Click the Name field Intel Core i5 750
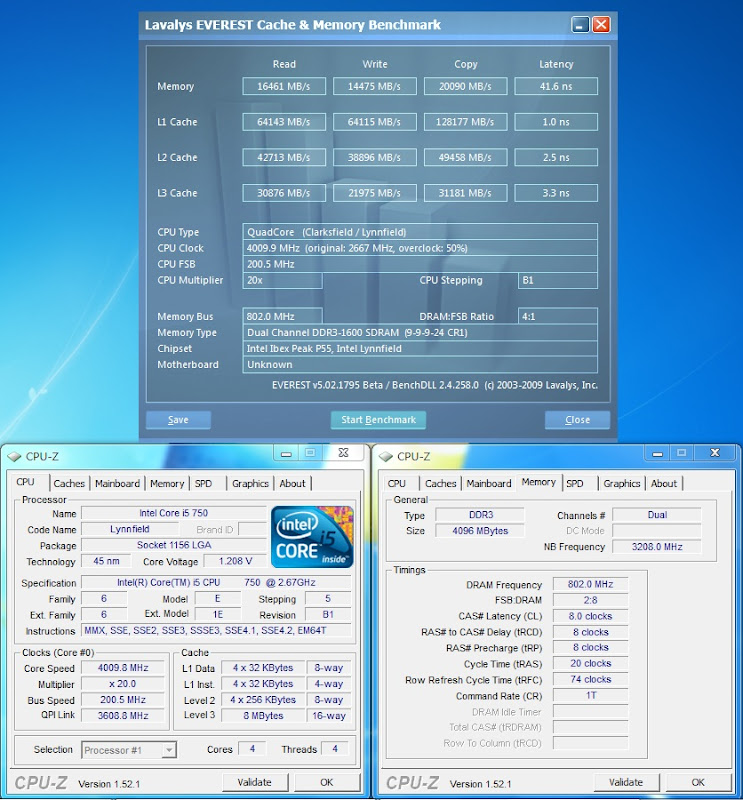This screenshot has width=743, height=800. tap(174, 513)
